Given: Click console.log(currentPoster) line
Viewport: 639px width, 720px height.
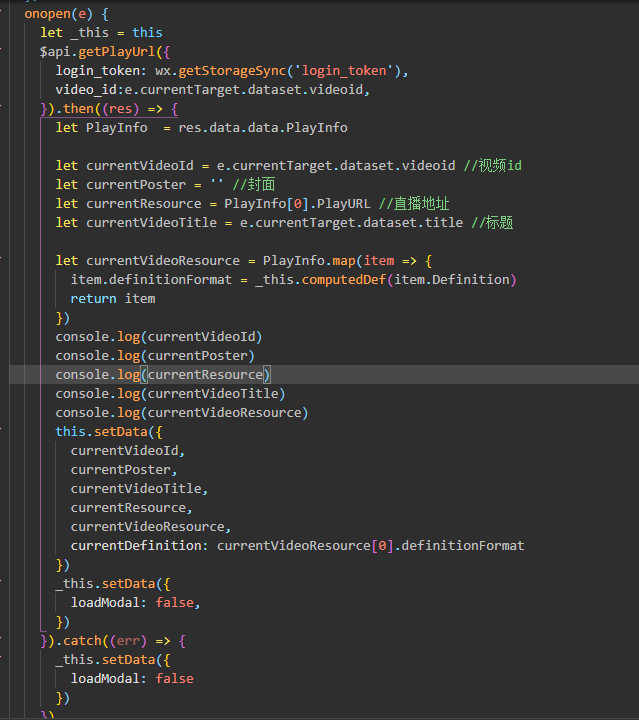Looking at the screenshot, I should (x=155, y=356).
